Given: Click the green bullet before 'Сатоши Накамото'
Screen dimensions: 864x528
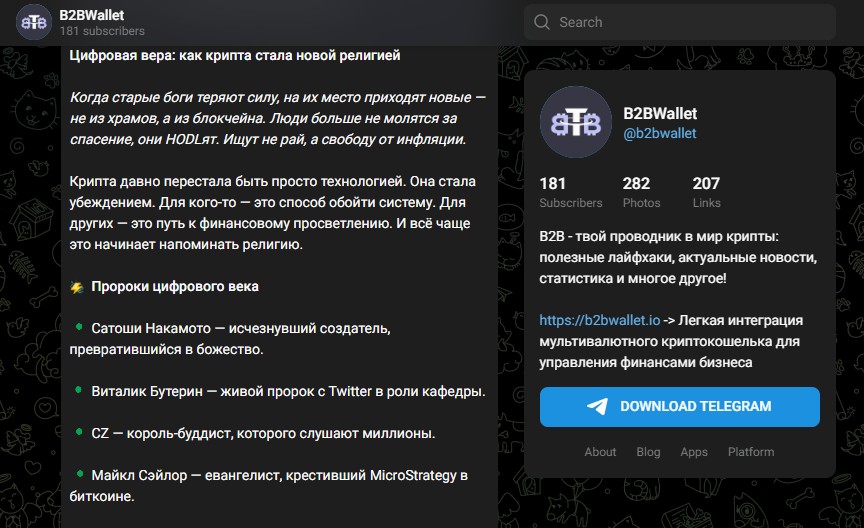Looking at the screenshot, I should tap(79, 327).
